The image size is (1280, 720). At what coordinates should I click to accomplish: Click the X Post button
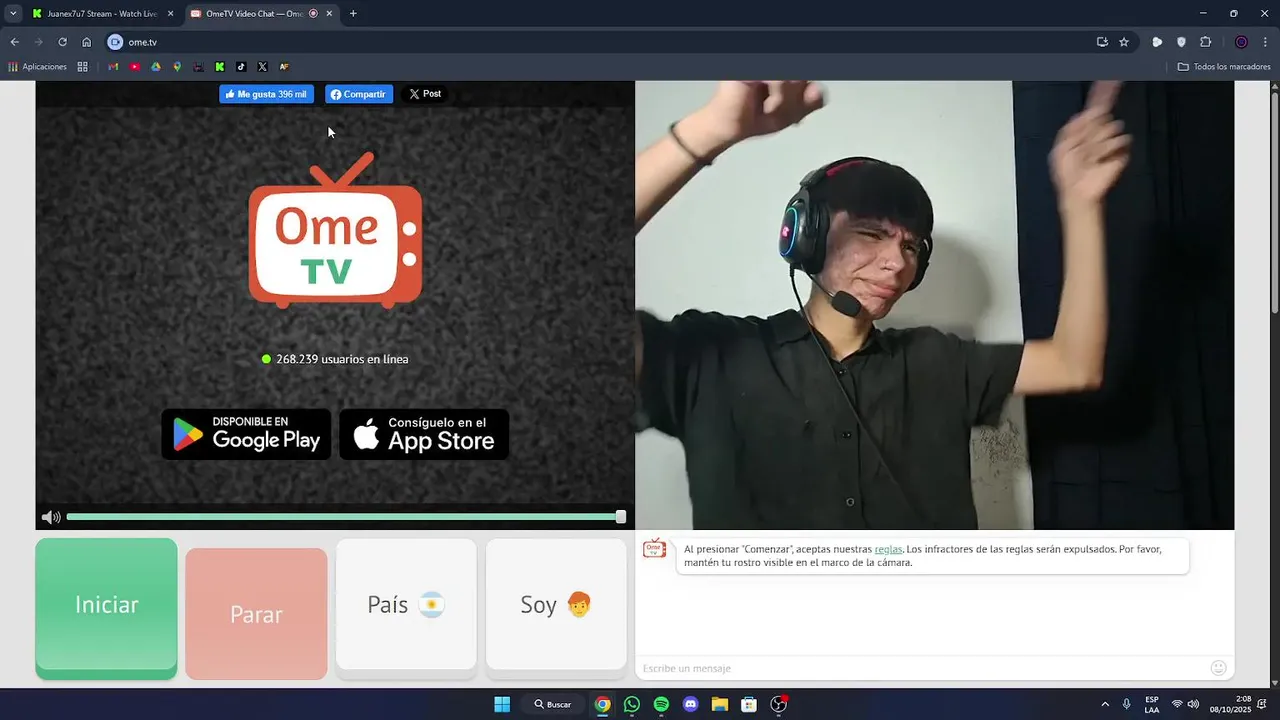click(x=425, y=94)
